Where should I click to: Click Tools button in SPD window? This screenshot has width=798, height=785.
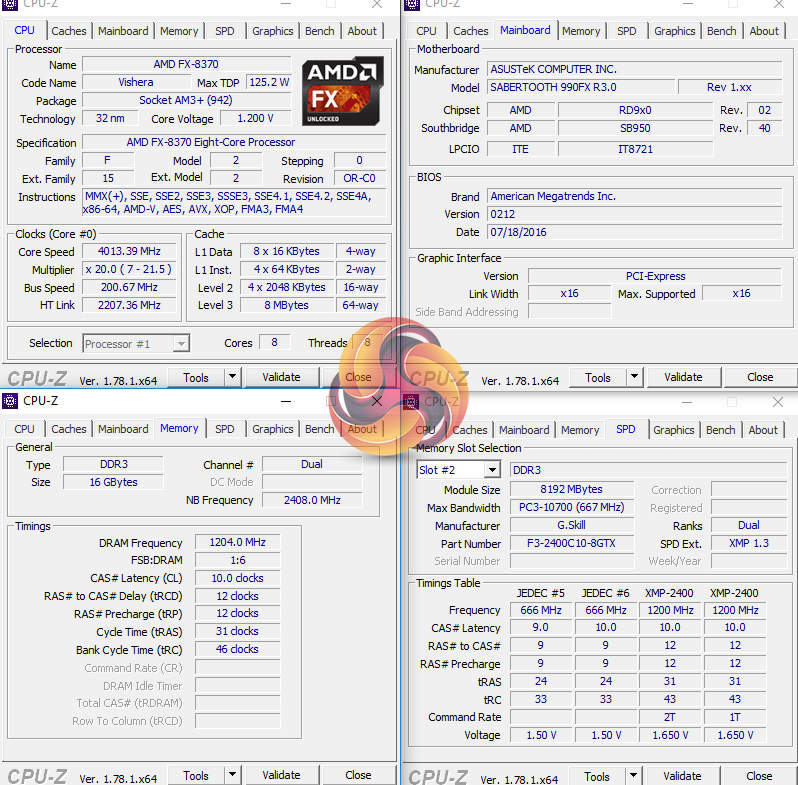click(597, 777)
